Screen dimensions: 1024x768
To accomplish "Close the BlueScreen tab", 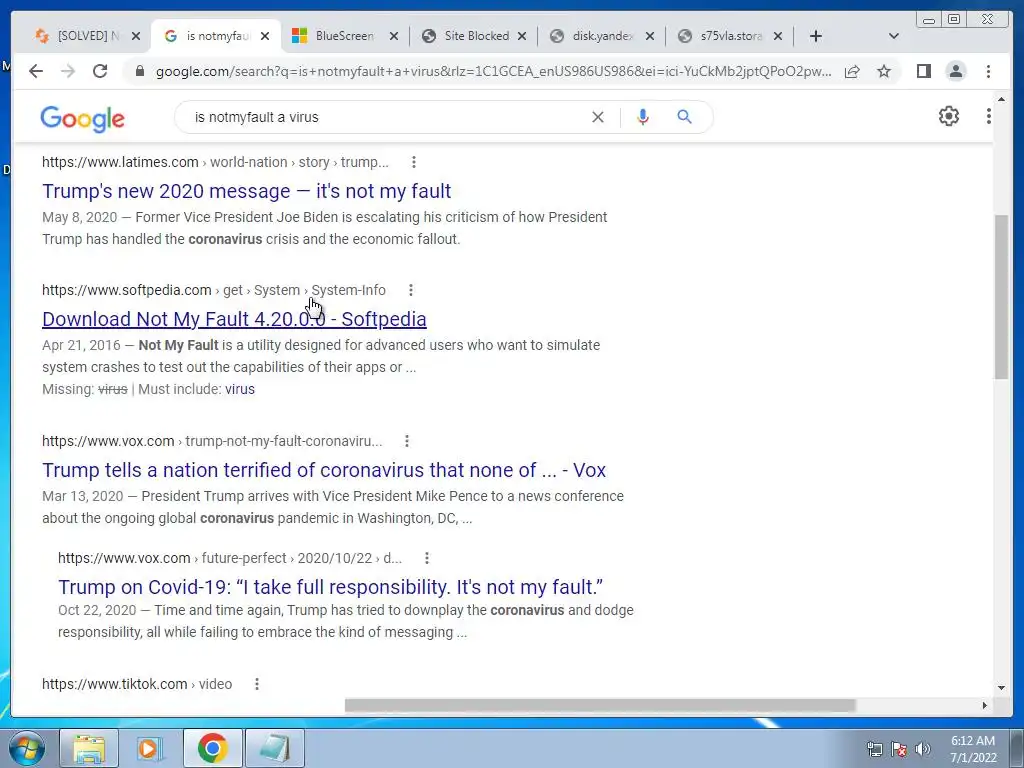I will (x=394, y=37).
